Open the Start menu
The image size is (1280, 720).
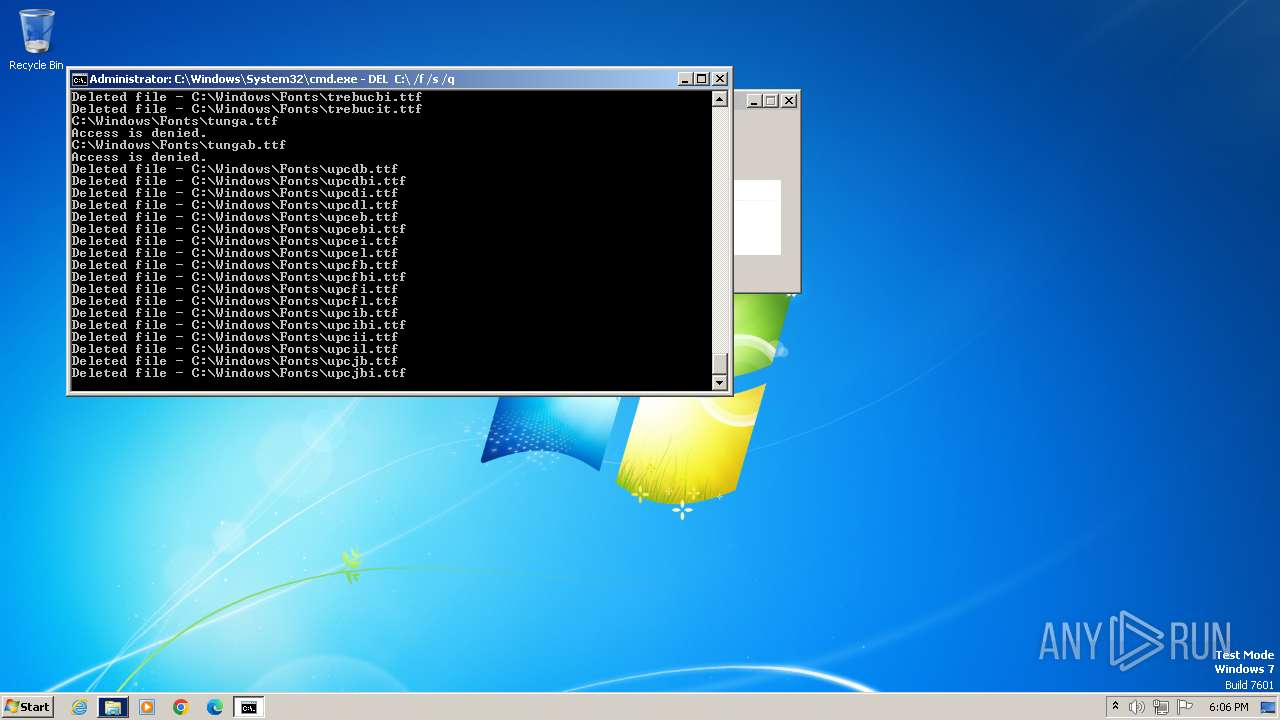coord(28,707)
